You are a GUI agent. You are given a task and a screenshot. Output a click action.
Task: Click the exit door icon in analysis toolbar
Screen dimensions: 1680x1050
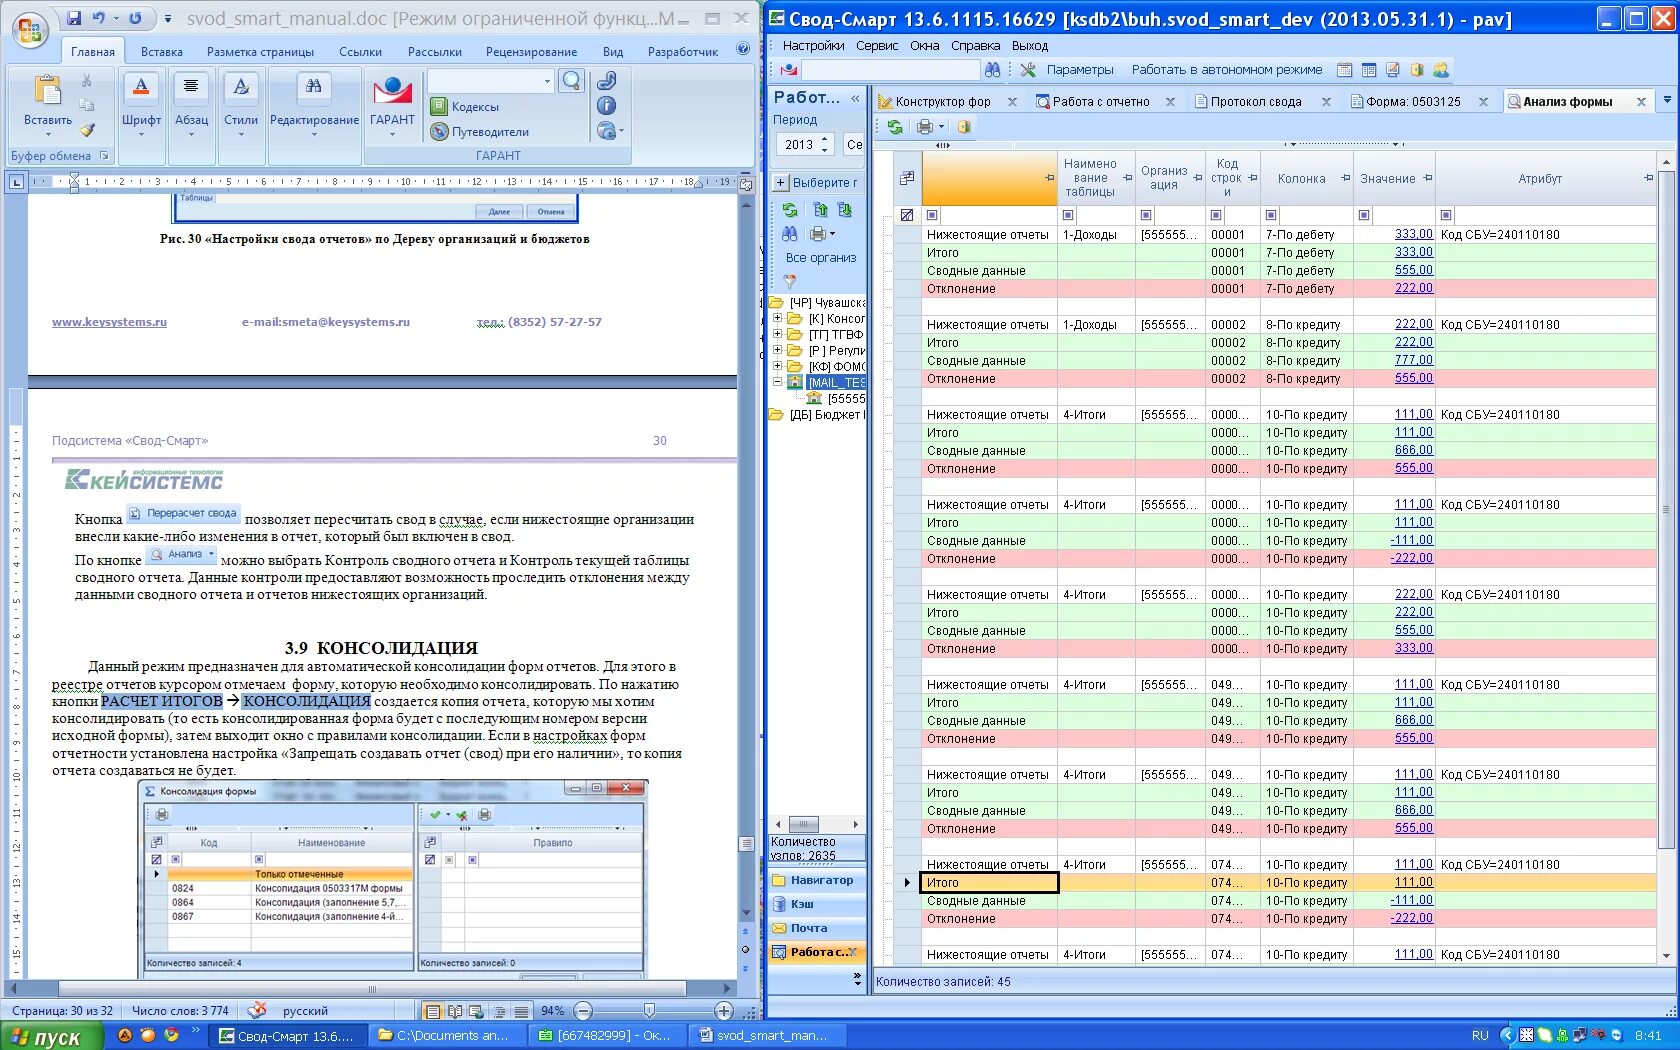[964, 127]
